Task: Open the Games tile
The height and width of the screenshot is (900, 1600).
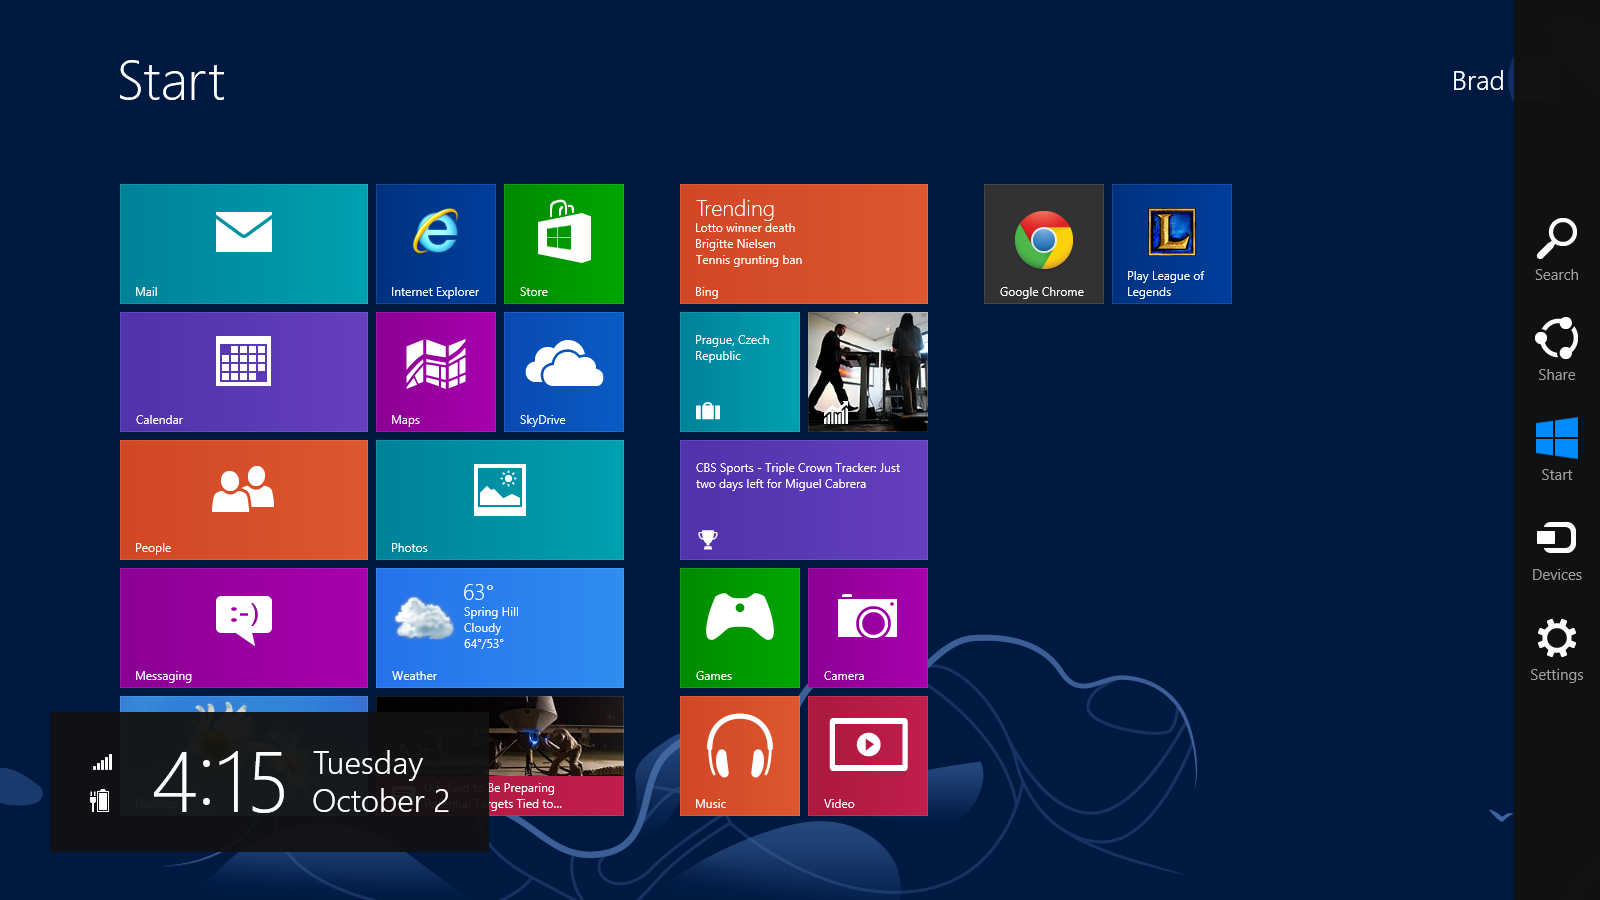Action: (740, 628)
